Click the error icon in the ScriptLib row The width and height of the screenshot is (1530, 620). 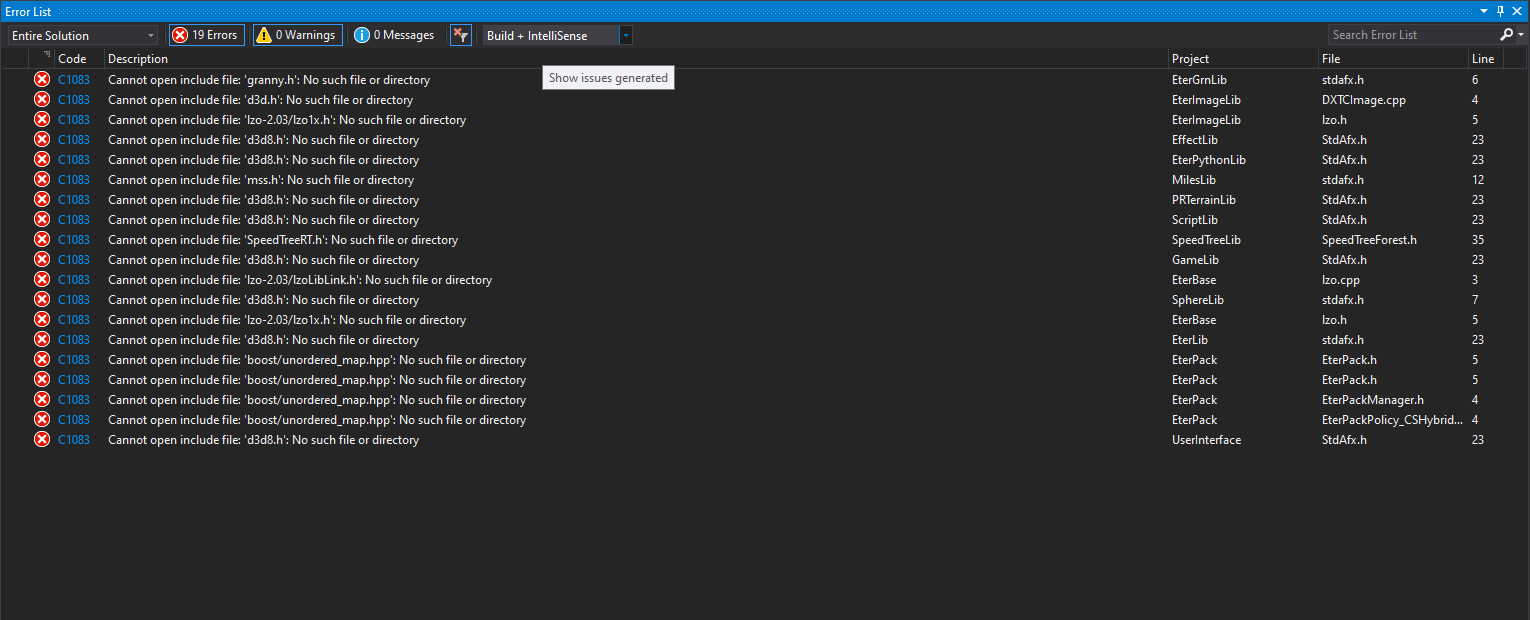42,219
